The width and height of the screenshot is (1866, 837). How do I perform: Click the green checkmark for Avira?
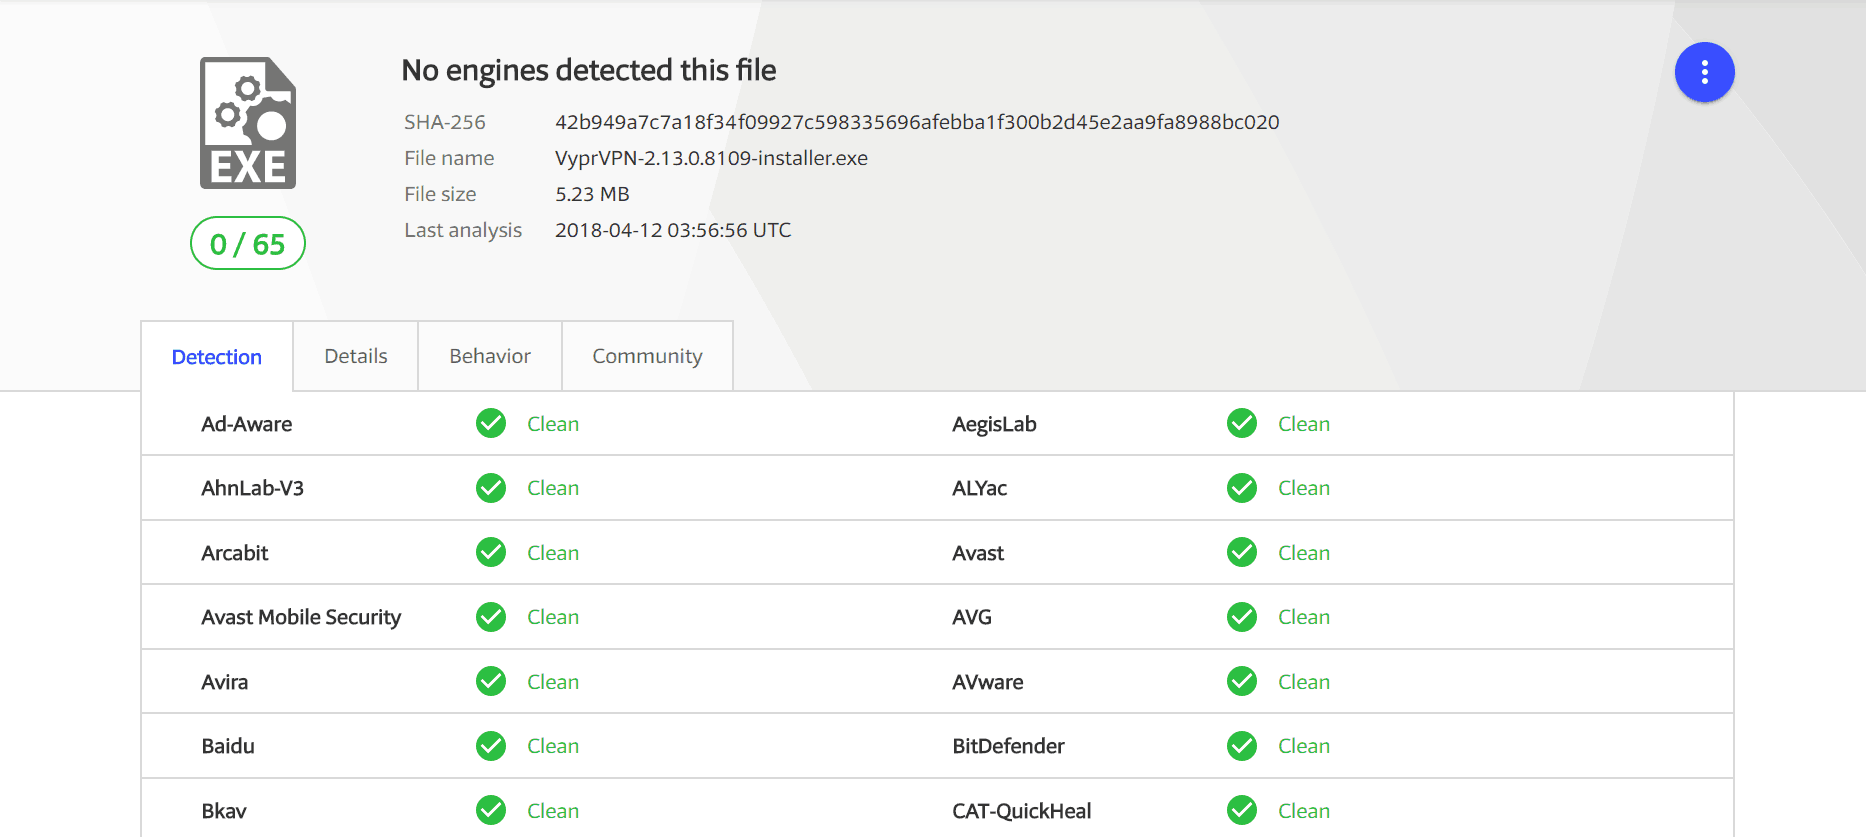click(x=491, y=682)
